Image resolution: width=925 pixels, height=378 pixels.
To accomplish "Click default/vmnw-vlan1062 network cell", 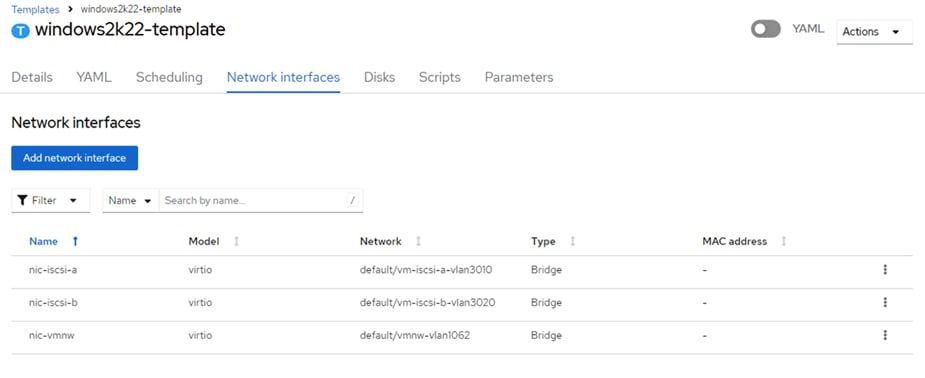I will pos(415,336).
